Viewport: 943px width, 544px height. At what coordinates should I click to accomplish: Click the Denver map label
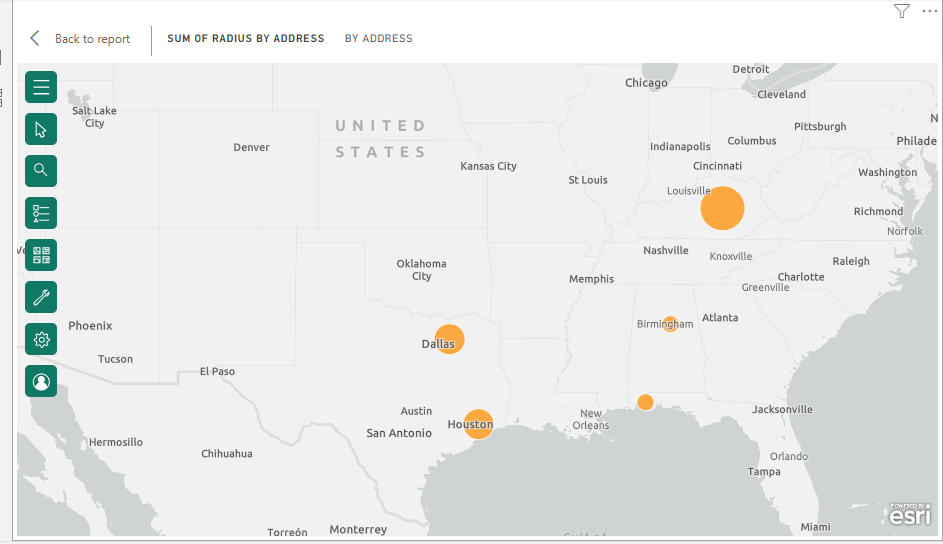251,147
